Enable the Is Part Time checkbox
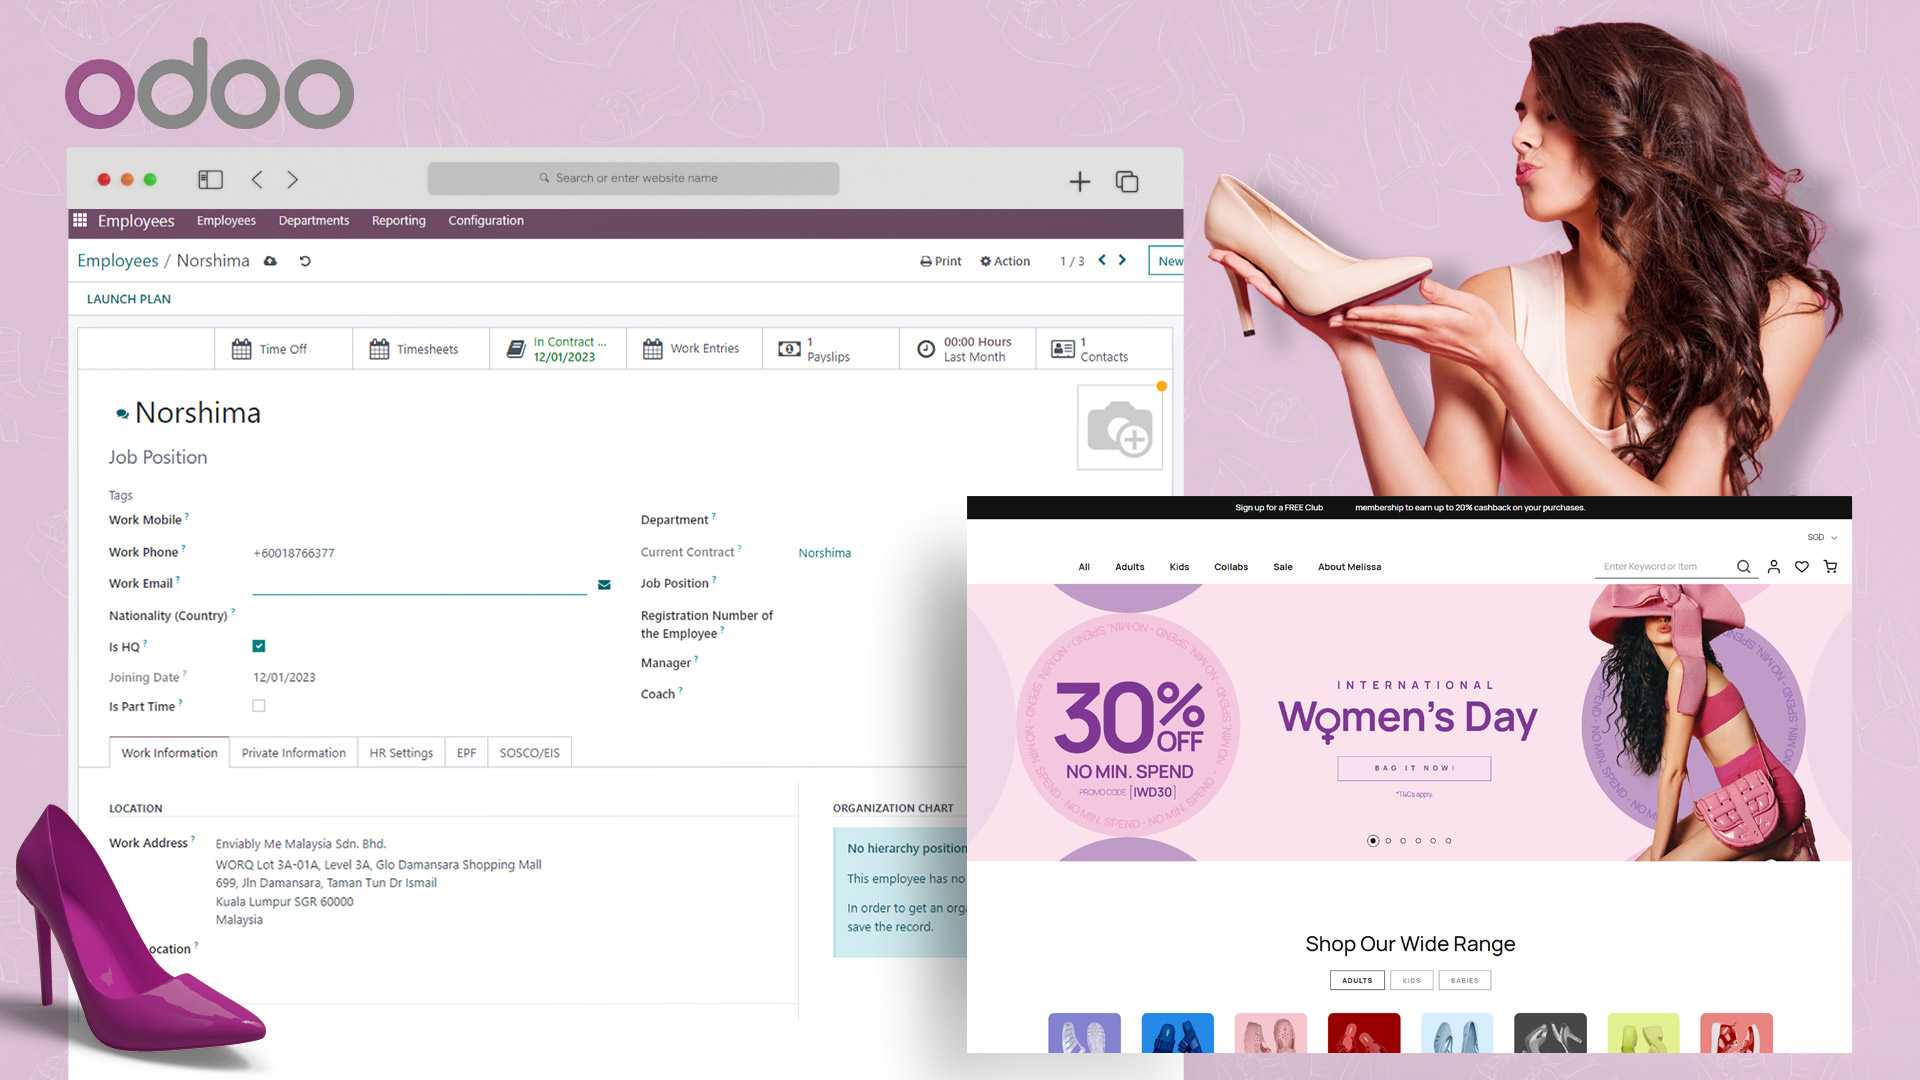This screenshot has width=1920, height=1080. (258, 705)
